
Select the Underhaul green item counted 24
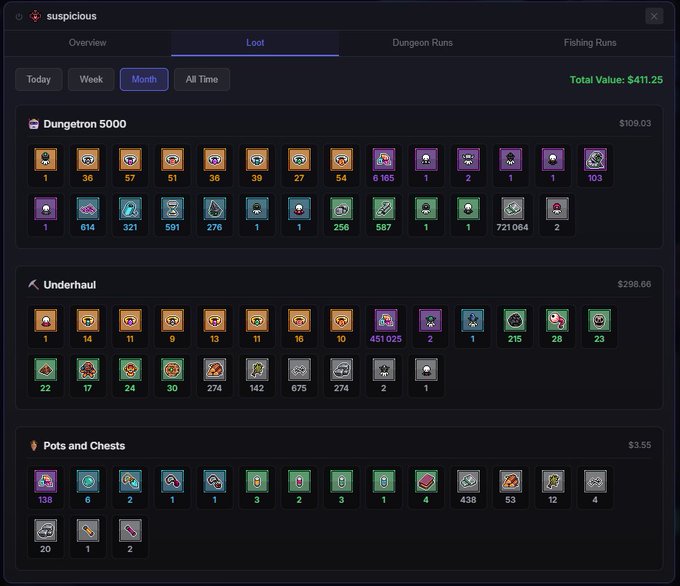[130, 375]
